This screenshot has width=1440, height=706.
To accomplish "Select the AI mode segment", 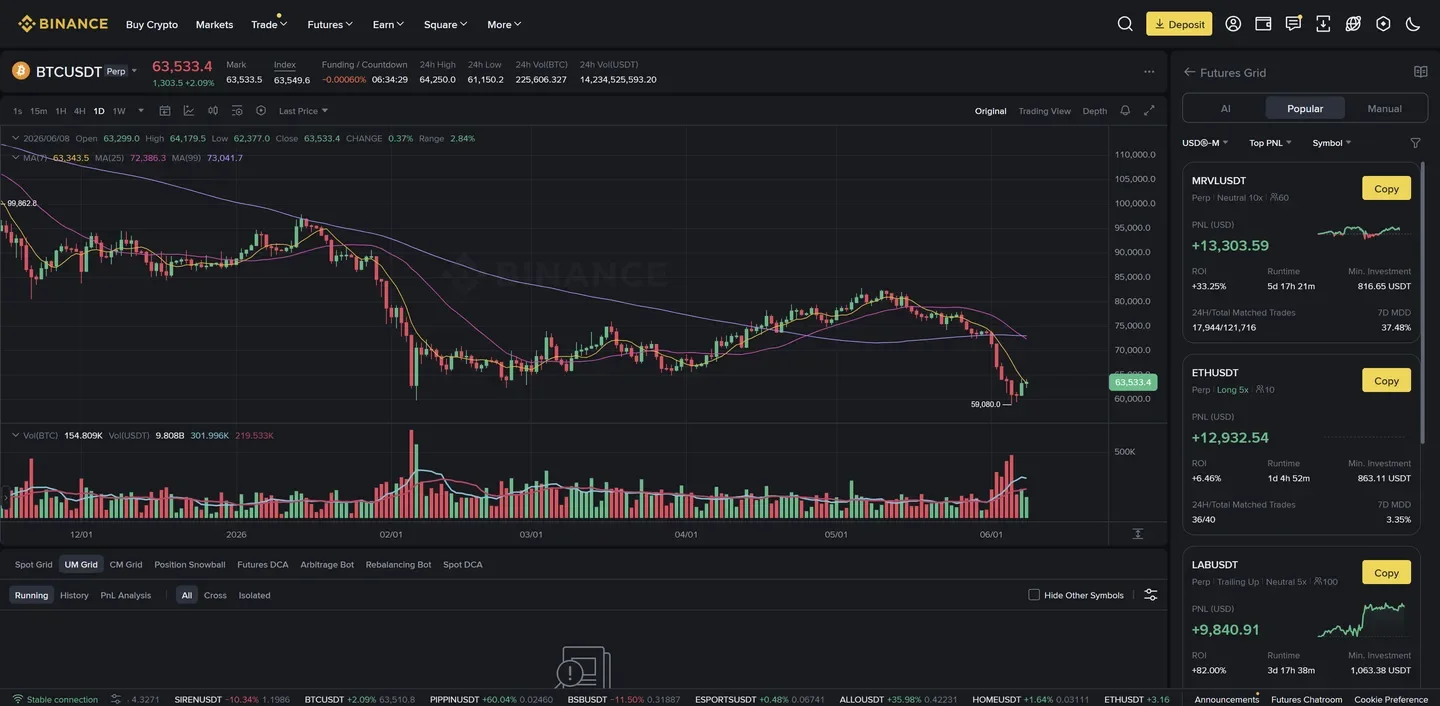I will (x=1225, y=108).
